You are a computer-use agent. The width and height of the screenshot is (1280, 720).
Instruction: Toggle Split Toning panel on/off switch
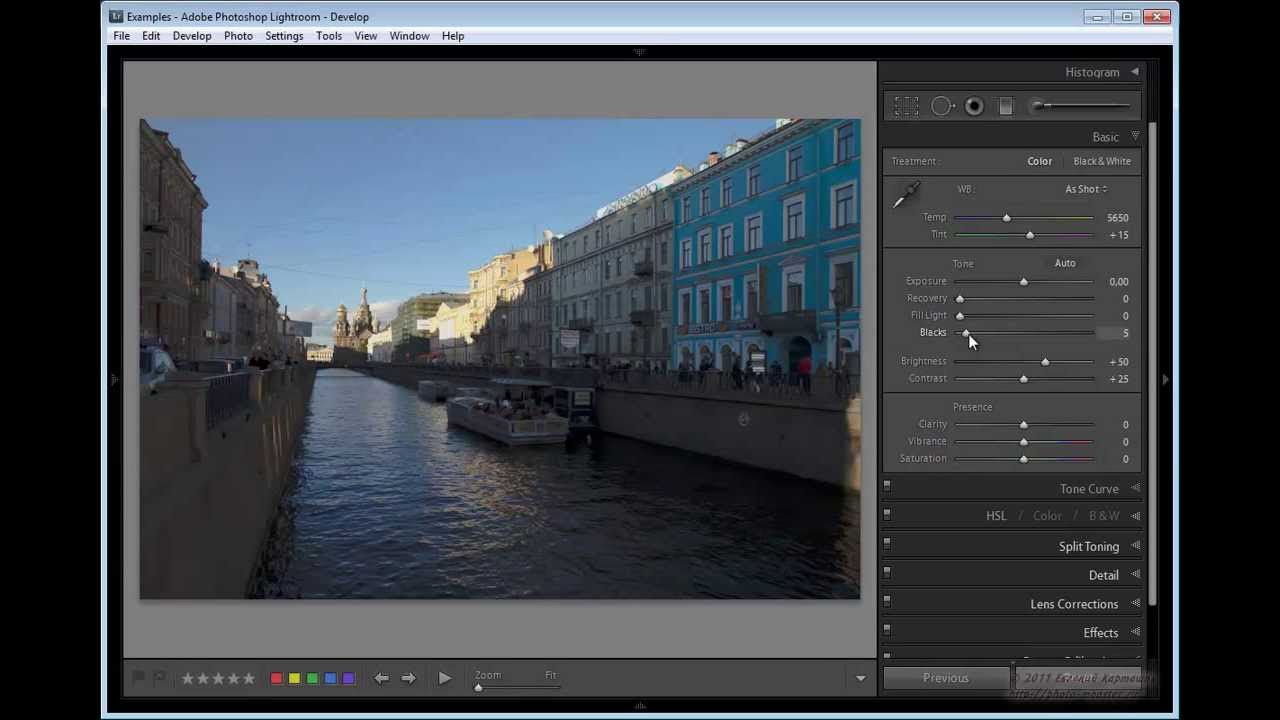[887, 545]
